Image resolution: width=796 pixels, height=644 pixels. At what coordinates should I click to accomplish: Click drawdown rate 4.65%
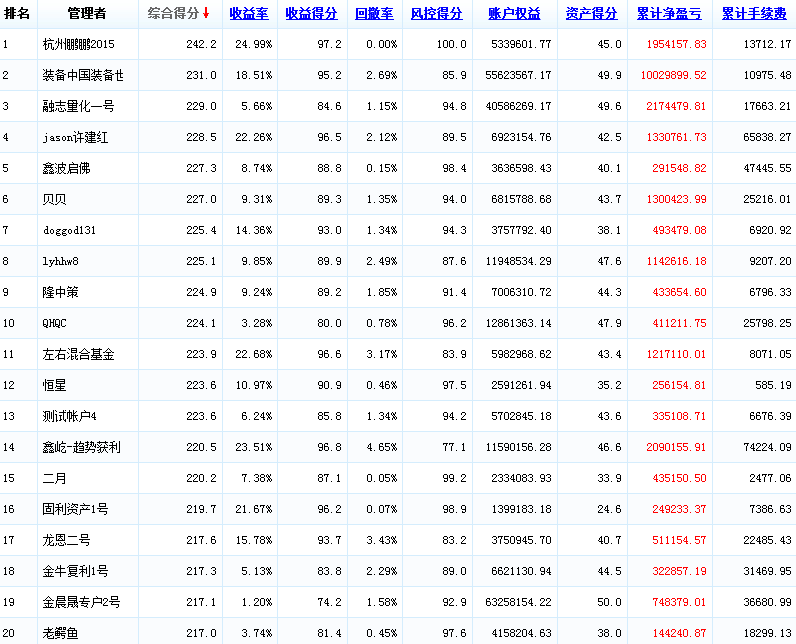382,447
